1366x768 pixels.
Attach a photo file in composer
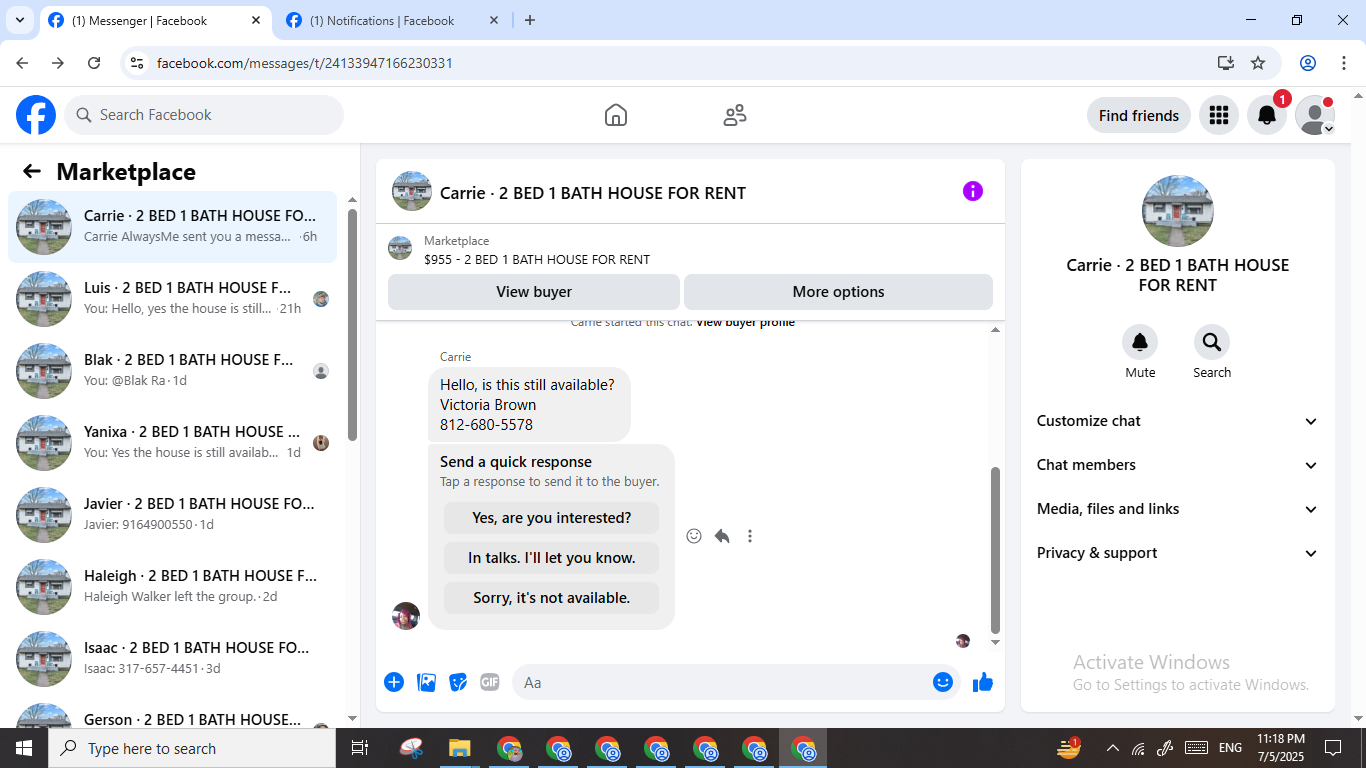tap(426, 682)
